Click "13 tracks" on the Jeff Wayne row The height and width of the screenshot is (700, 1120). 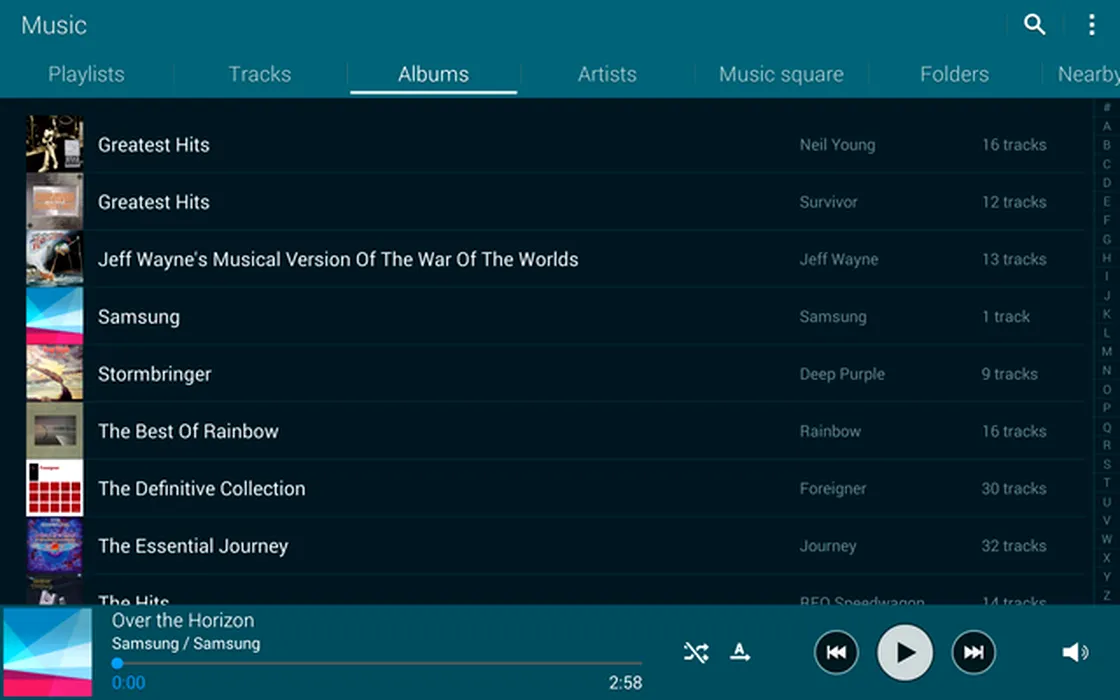pyautogui.click(x=1014, y=259)
